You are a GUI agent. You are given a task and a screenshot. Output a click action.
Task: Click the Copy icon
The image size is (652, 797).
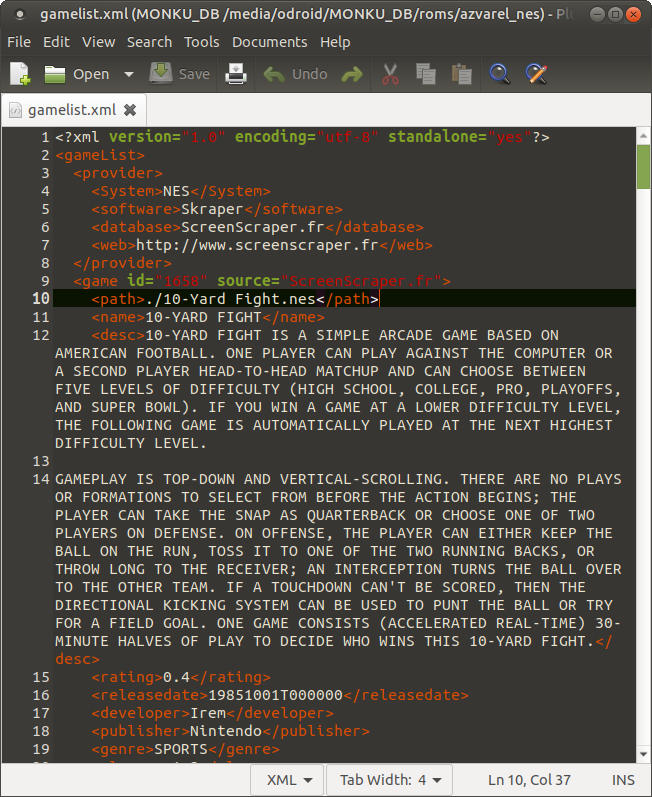coord(425,74)
